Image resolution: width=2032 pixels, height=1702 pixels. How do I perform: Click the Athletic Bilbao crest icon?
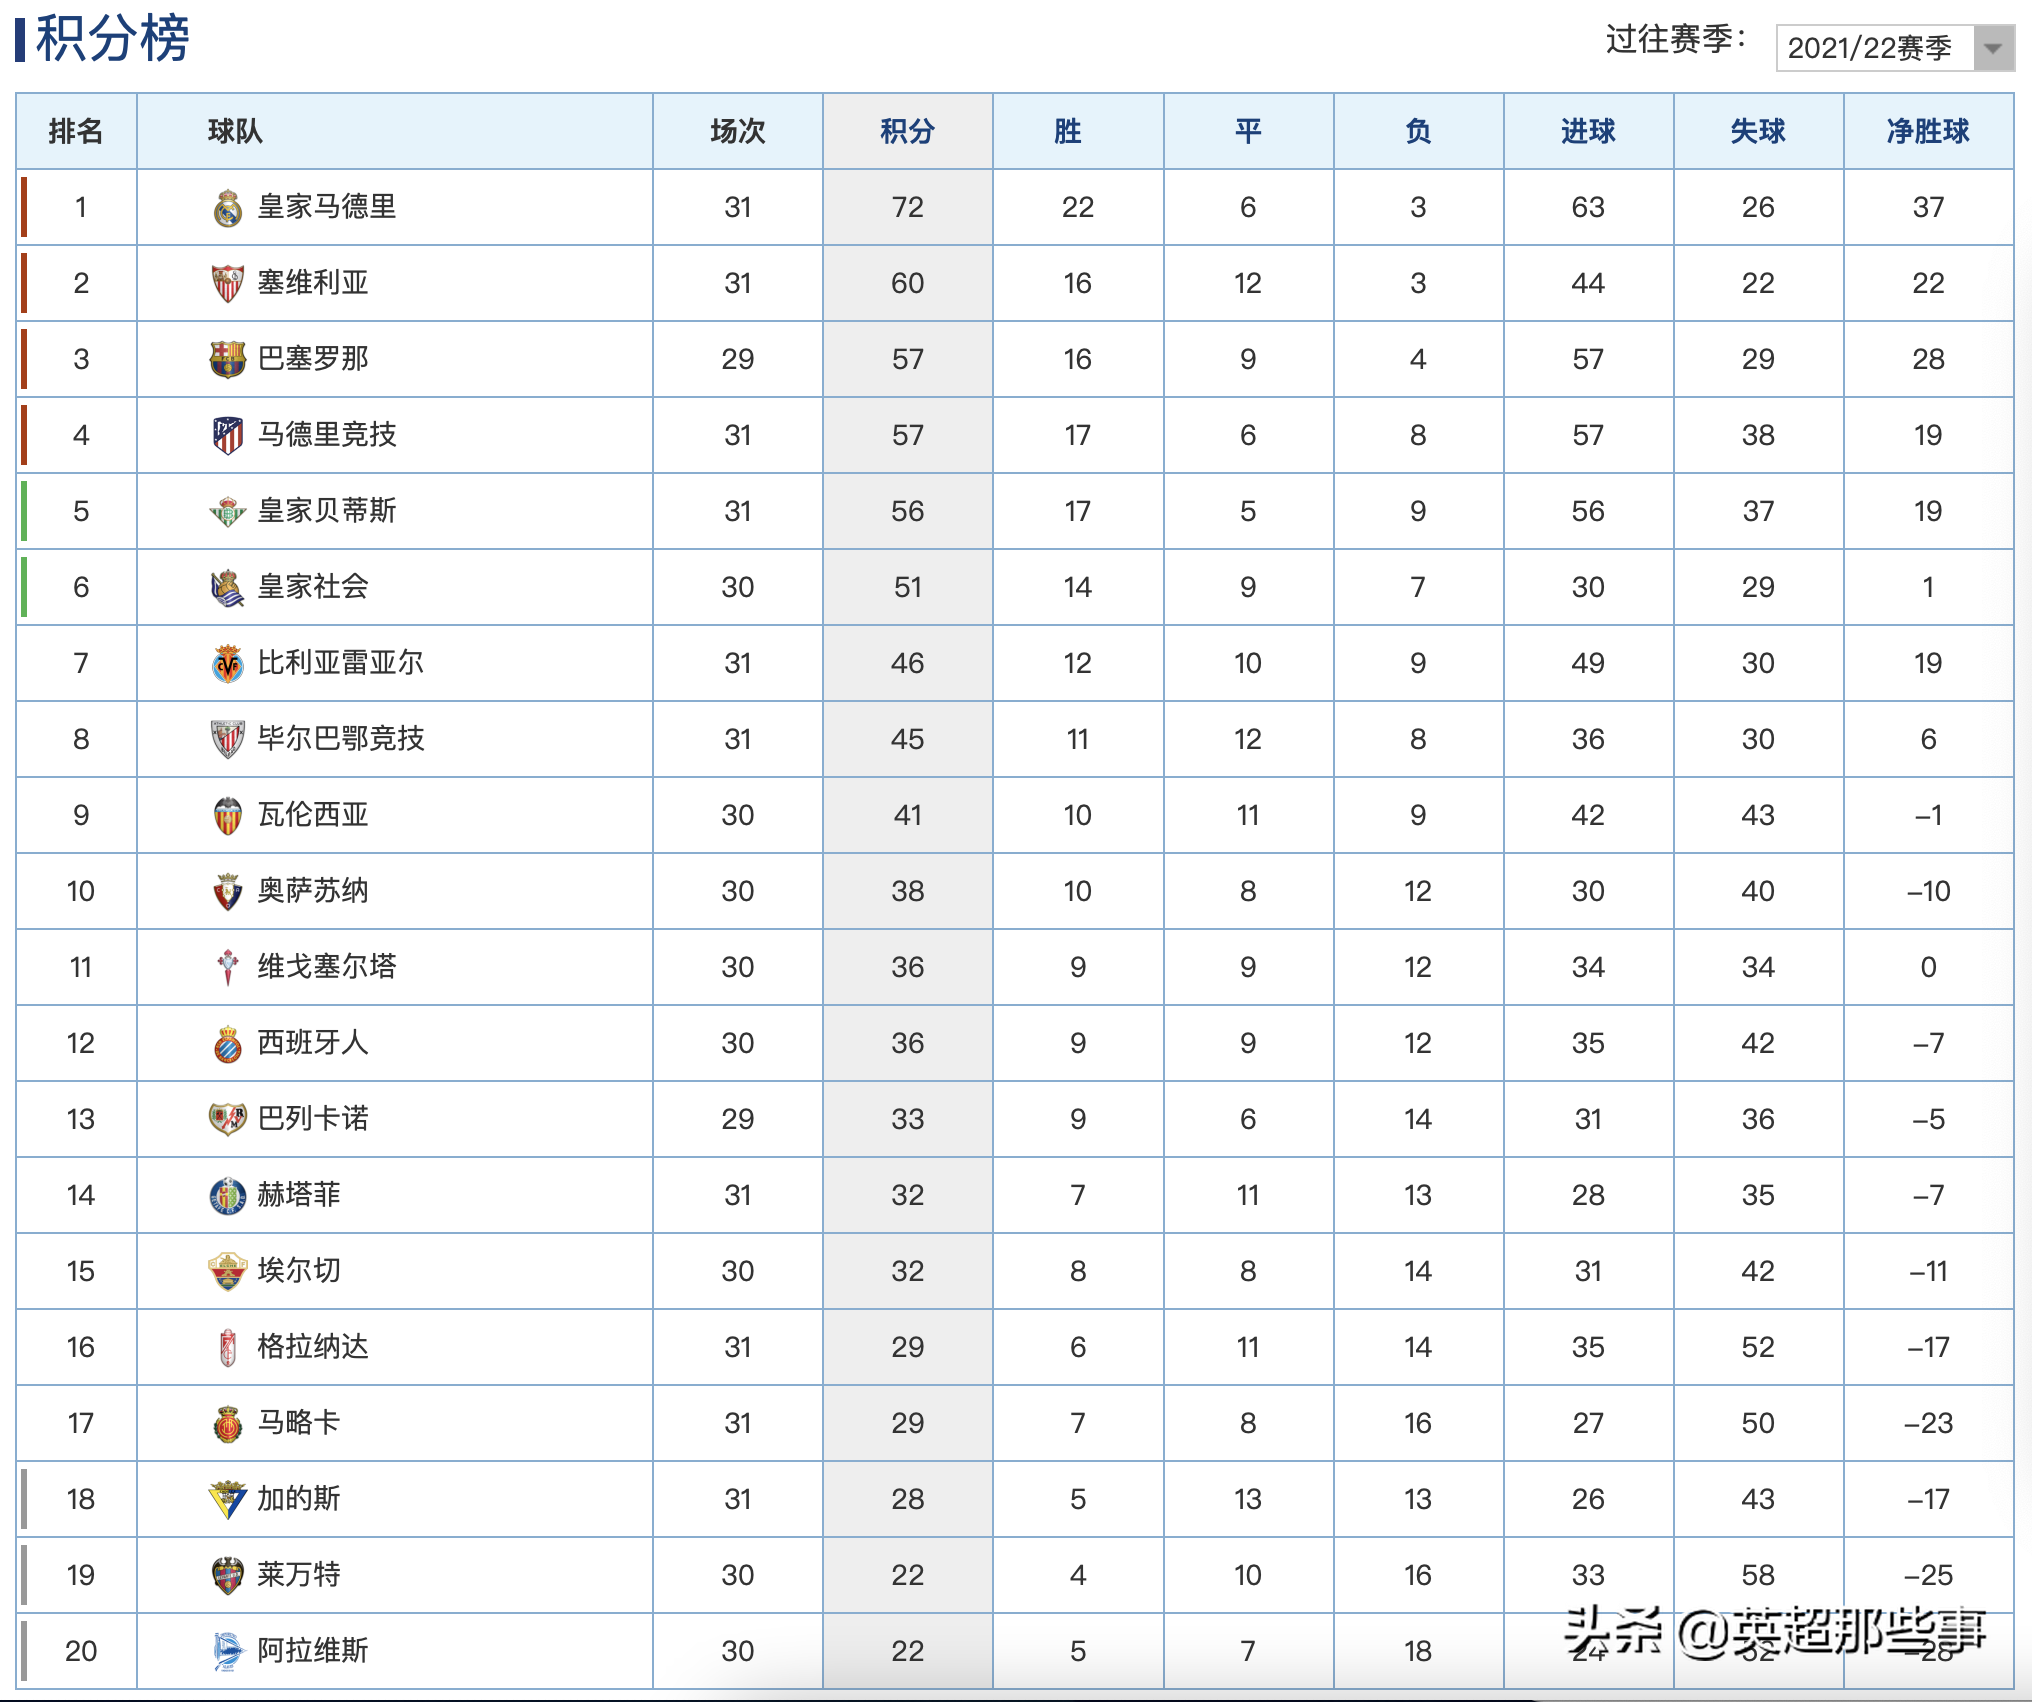point(228,740)
